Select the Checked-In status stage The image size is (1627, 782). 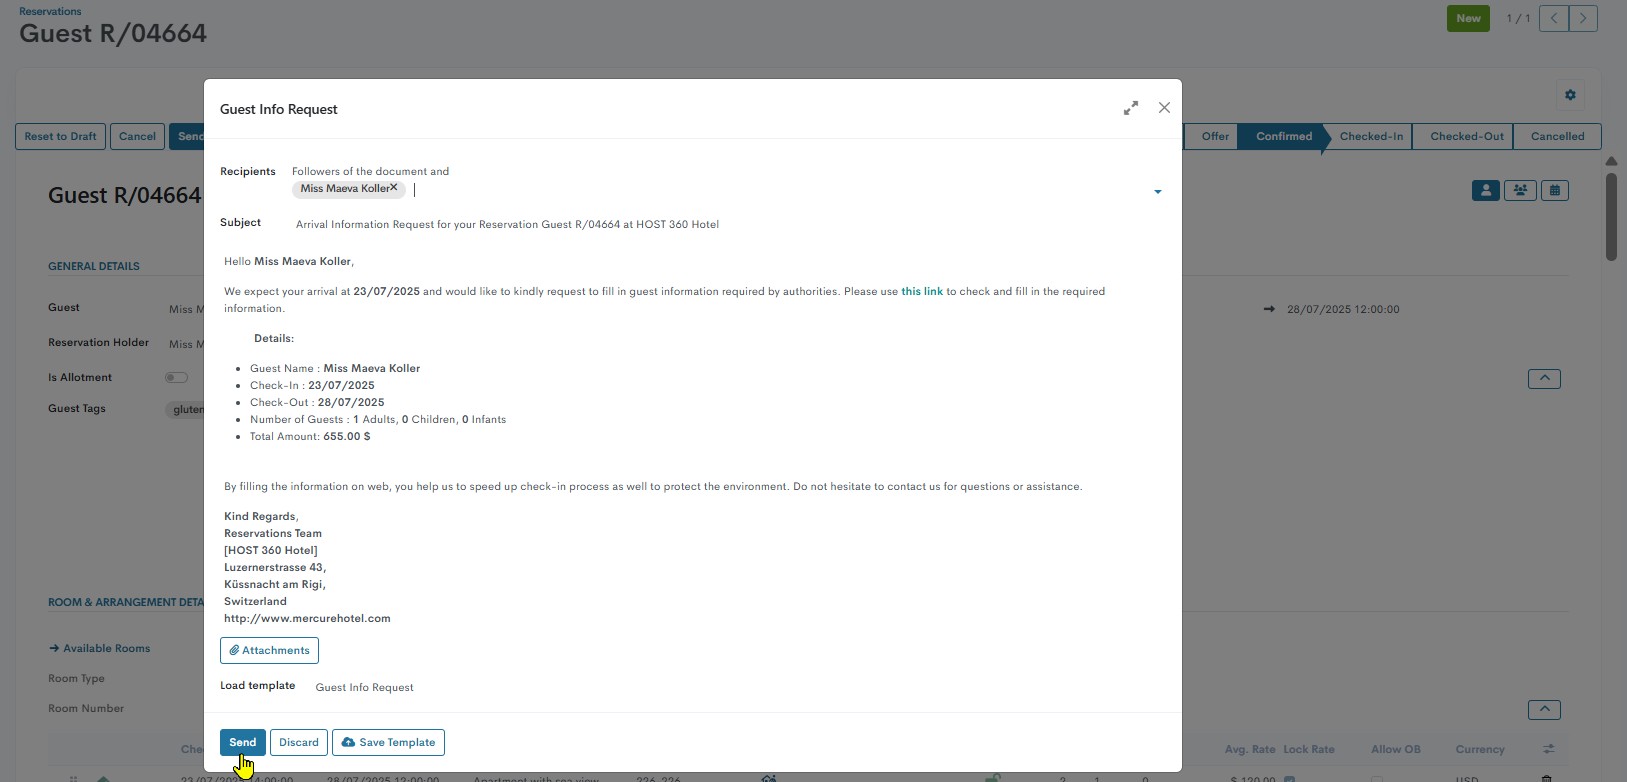[x=1370, y=136]
